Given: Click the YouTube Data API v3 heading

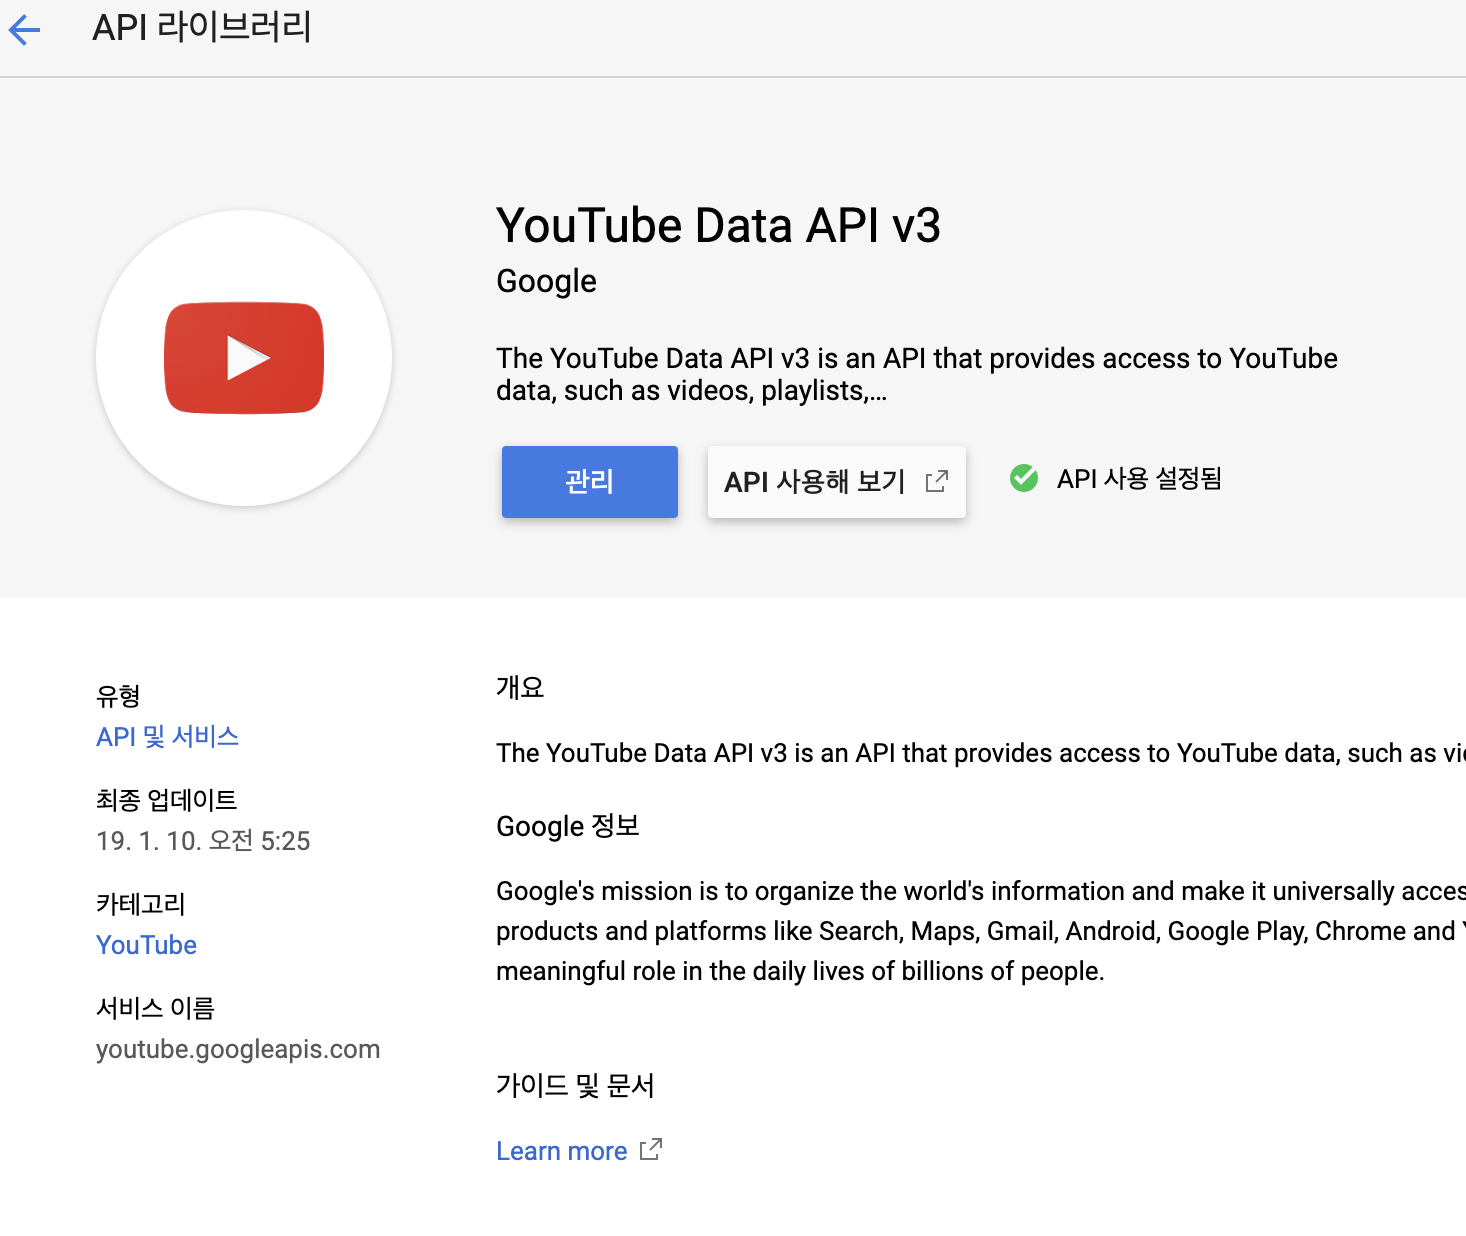Looking at the screenshot, I should (718, 225).
